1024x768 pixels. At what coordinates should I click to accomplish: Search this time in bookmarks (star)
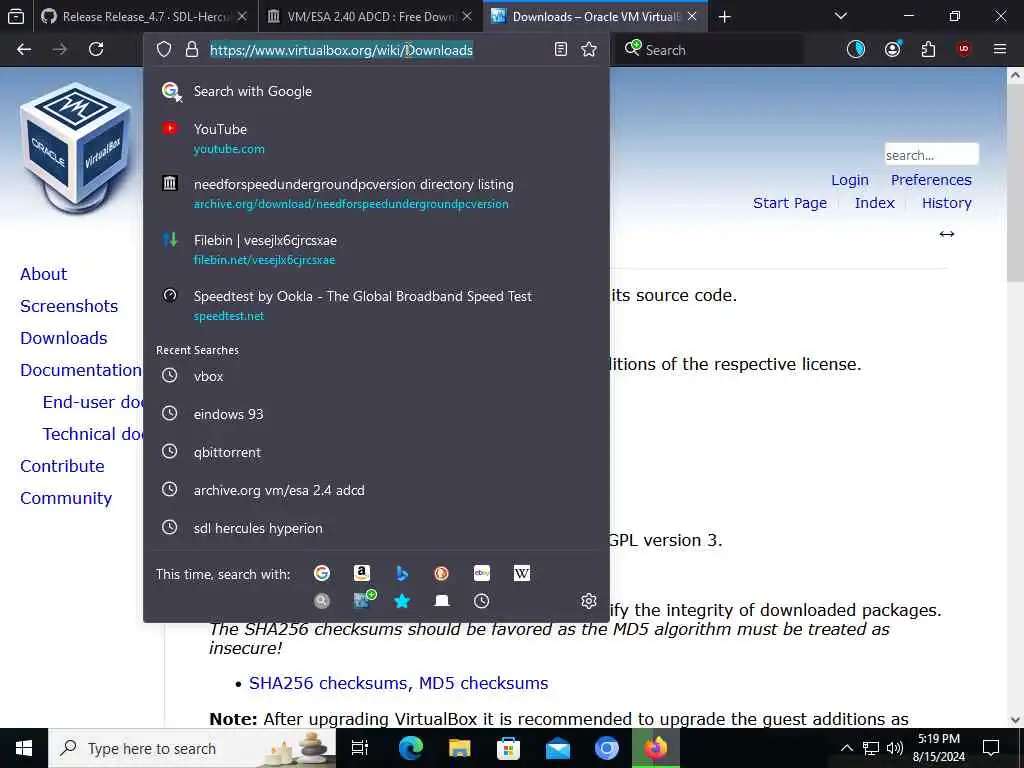click(402, 601)
